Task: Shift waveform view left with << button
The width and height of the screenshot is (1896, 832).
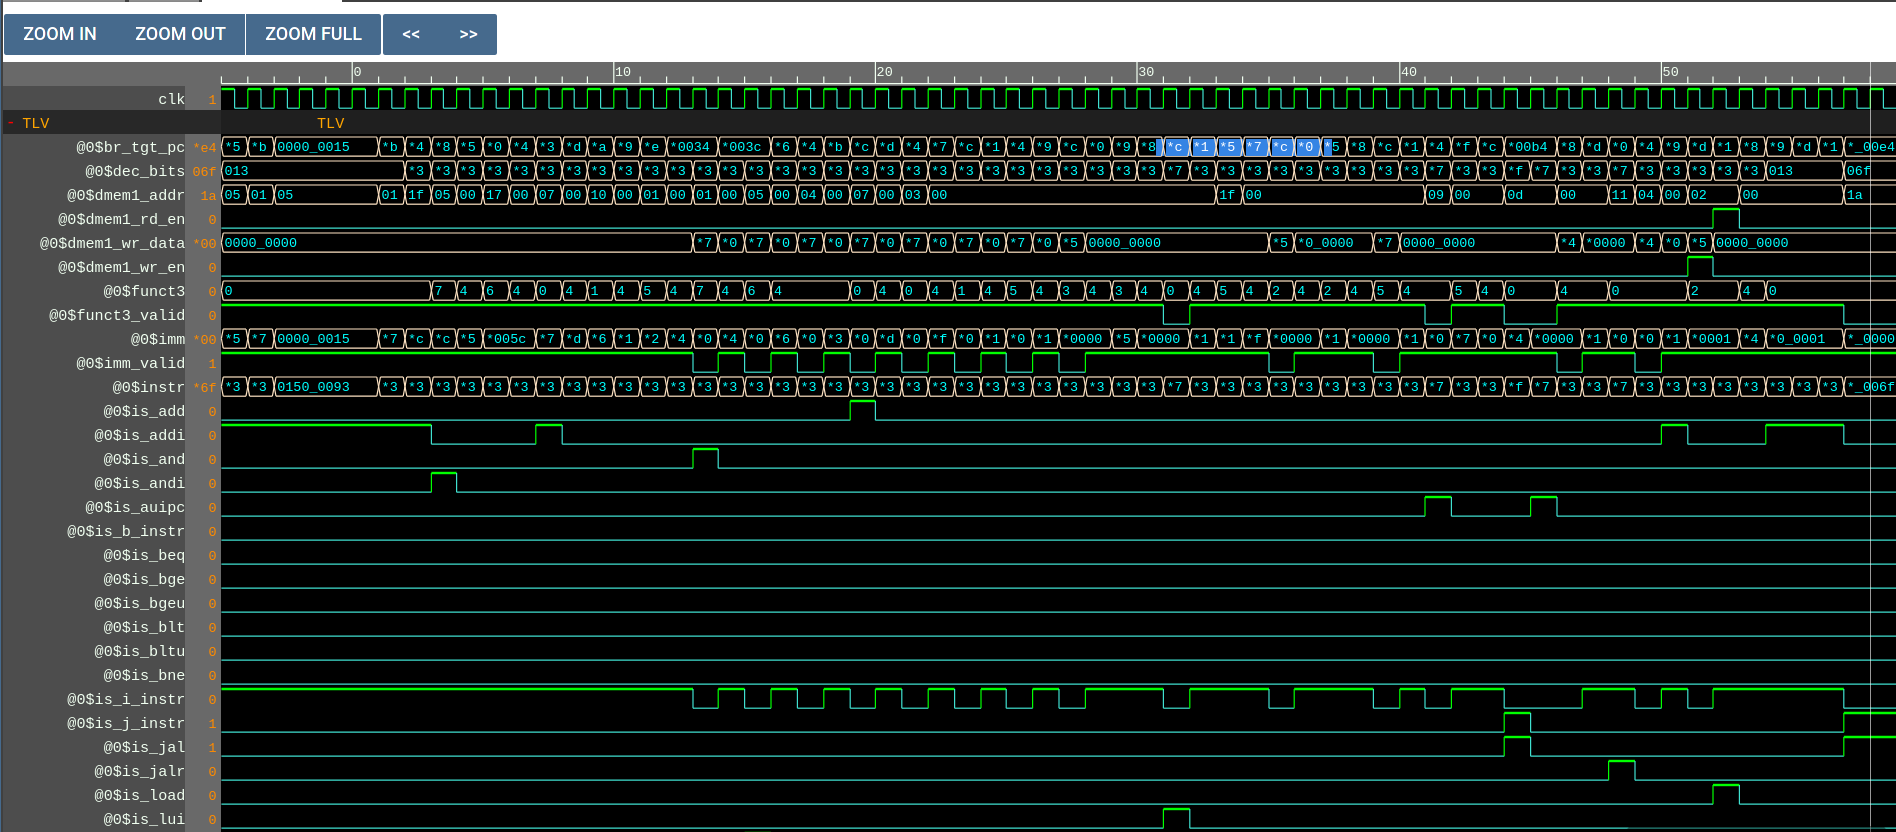Action: tap(411, 34)
